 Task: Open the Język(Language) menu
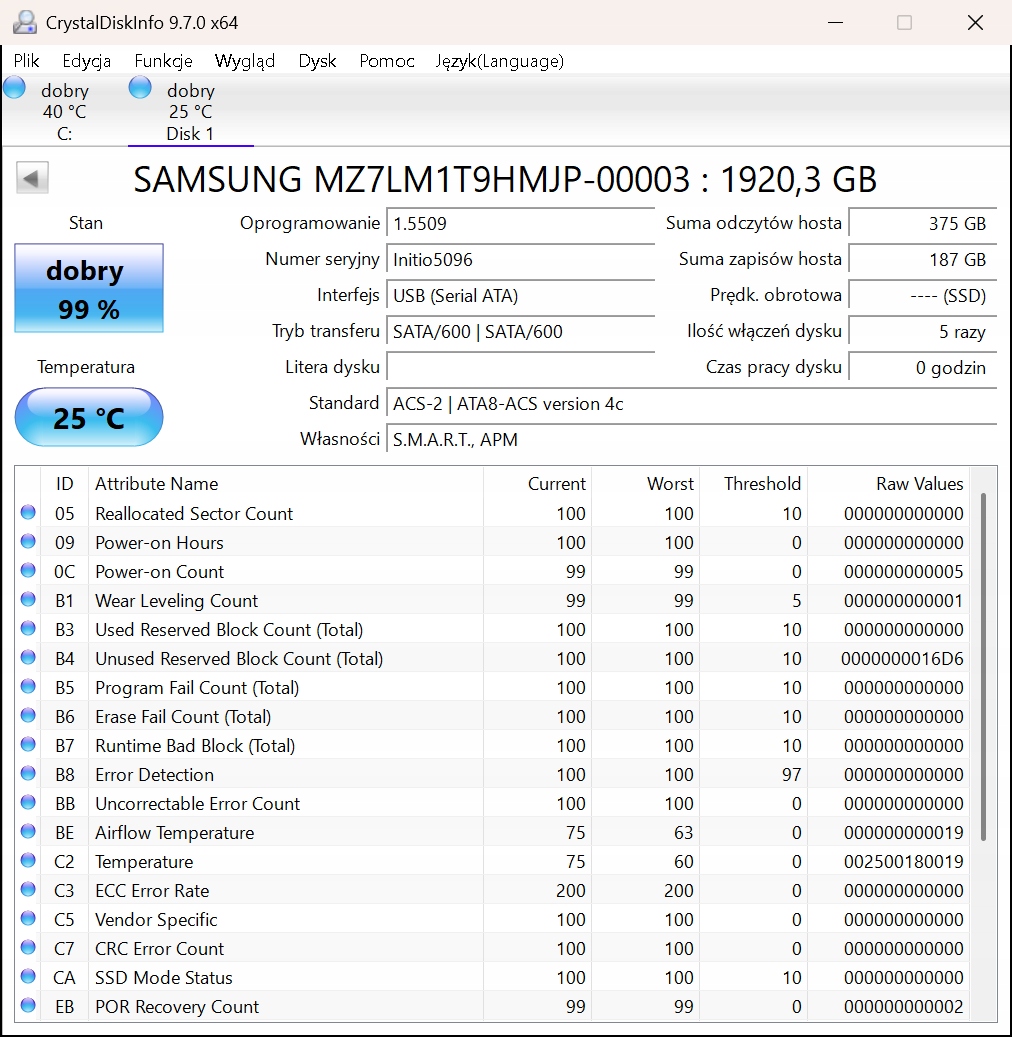[x=499, y=61]
